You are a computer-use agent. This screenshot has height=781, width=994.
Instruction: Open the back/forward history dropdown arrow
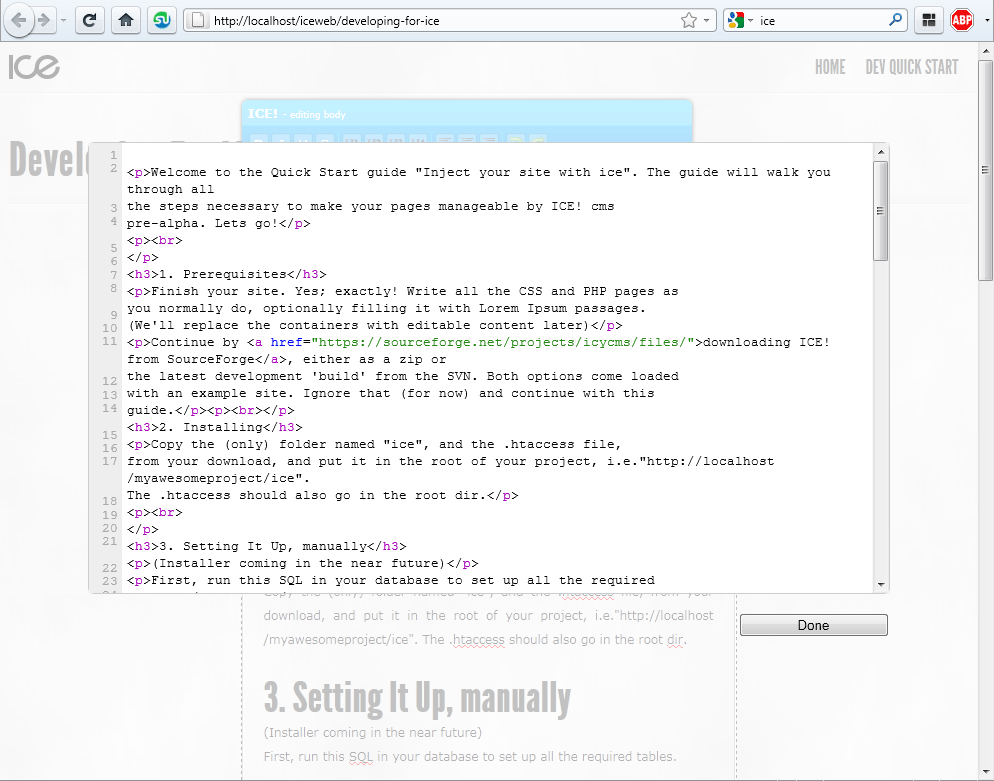(64, 20)
